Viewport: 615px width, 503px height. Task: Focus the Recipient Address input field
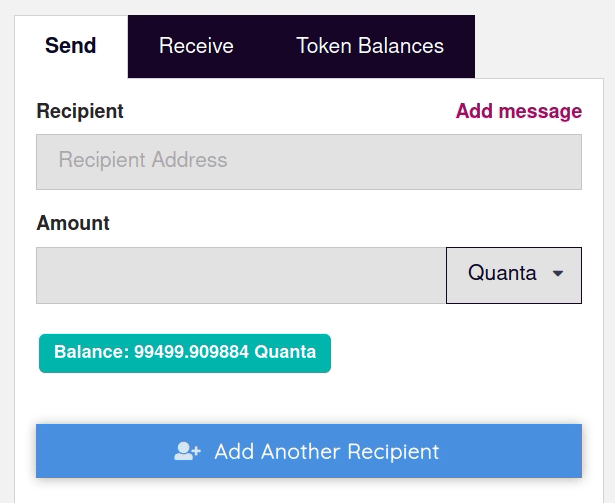[x=309, y=162]
